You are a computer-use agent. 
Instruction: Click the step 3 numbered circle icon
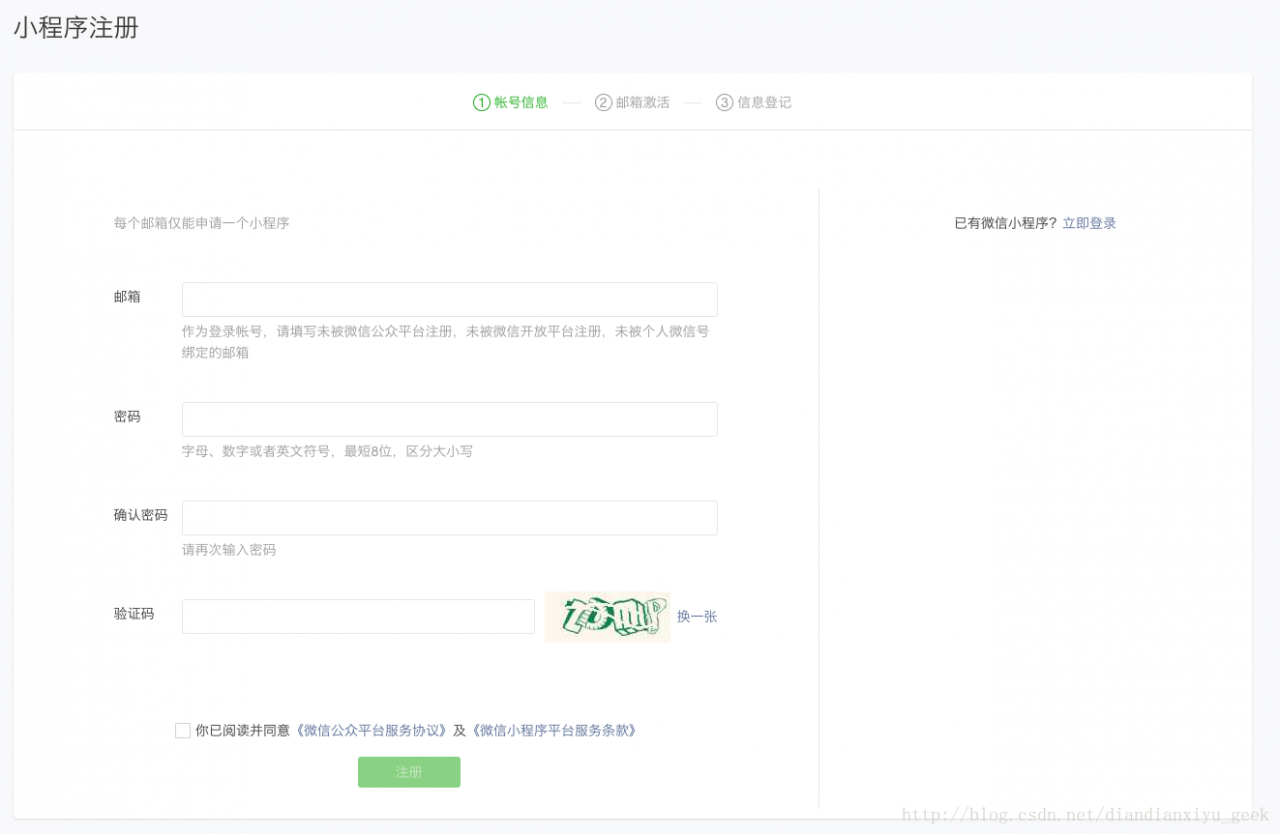pyautogui.click(x=724, y=101)
